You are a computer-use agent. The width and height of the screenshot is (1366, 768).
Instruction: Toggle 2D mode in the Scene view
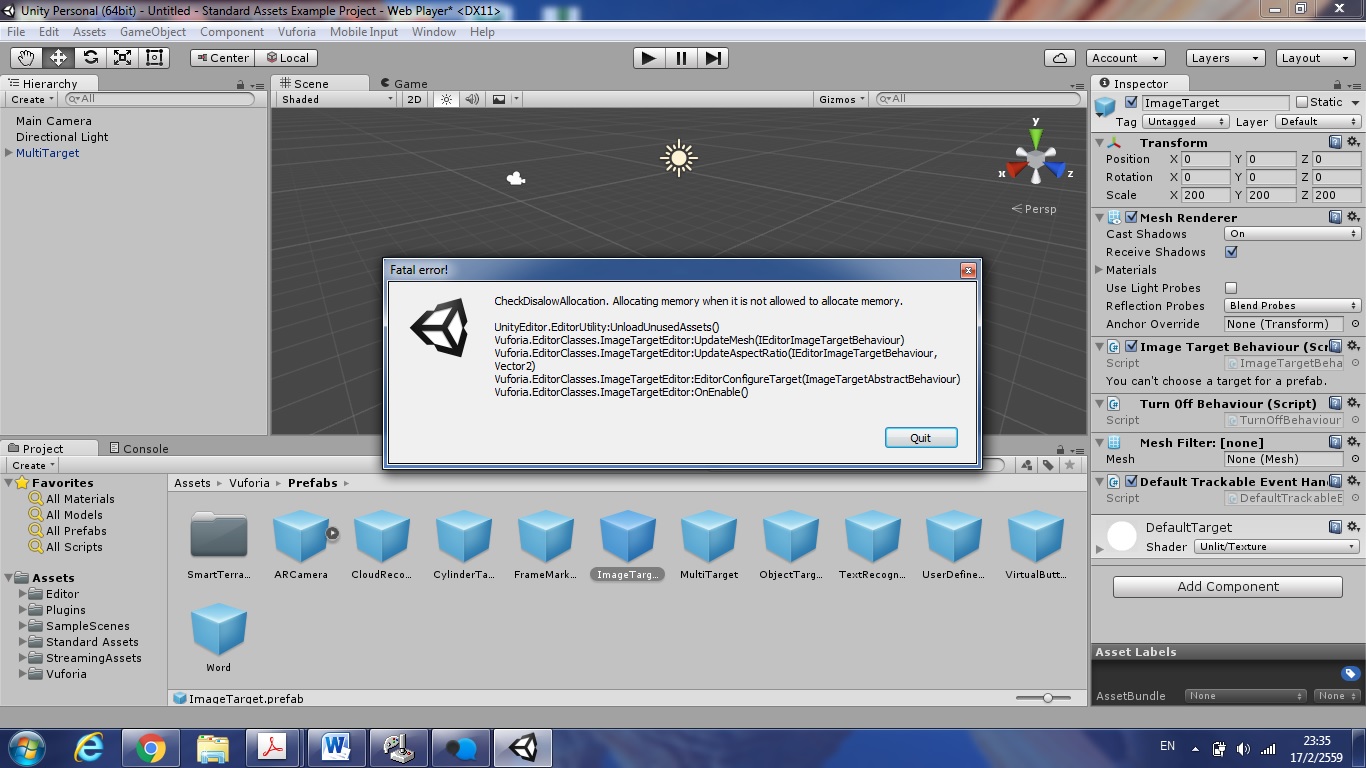click(414, 99)
